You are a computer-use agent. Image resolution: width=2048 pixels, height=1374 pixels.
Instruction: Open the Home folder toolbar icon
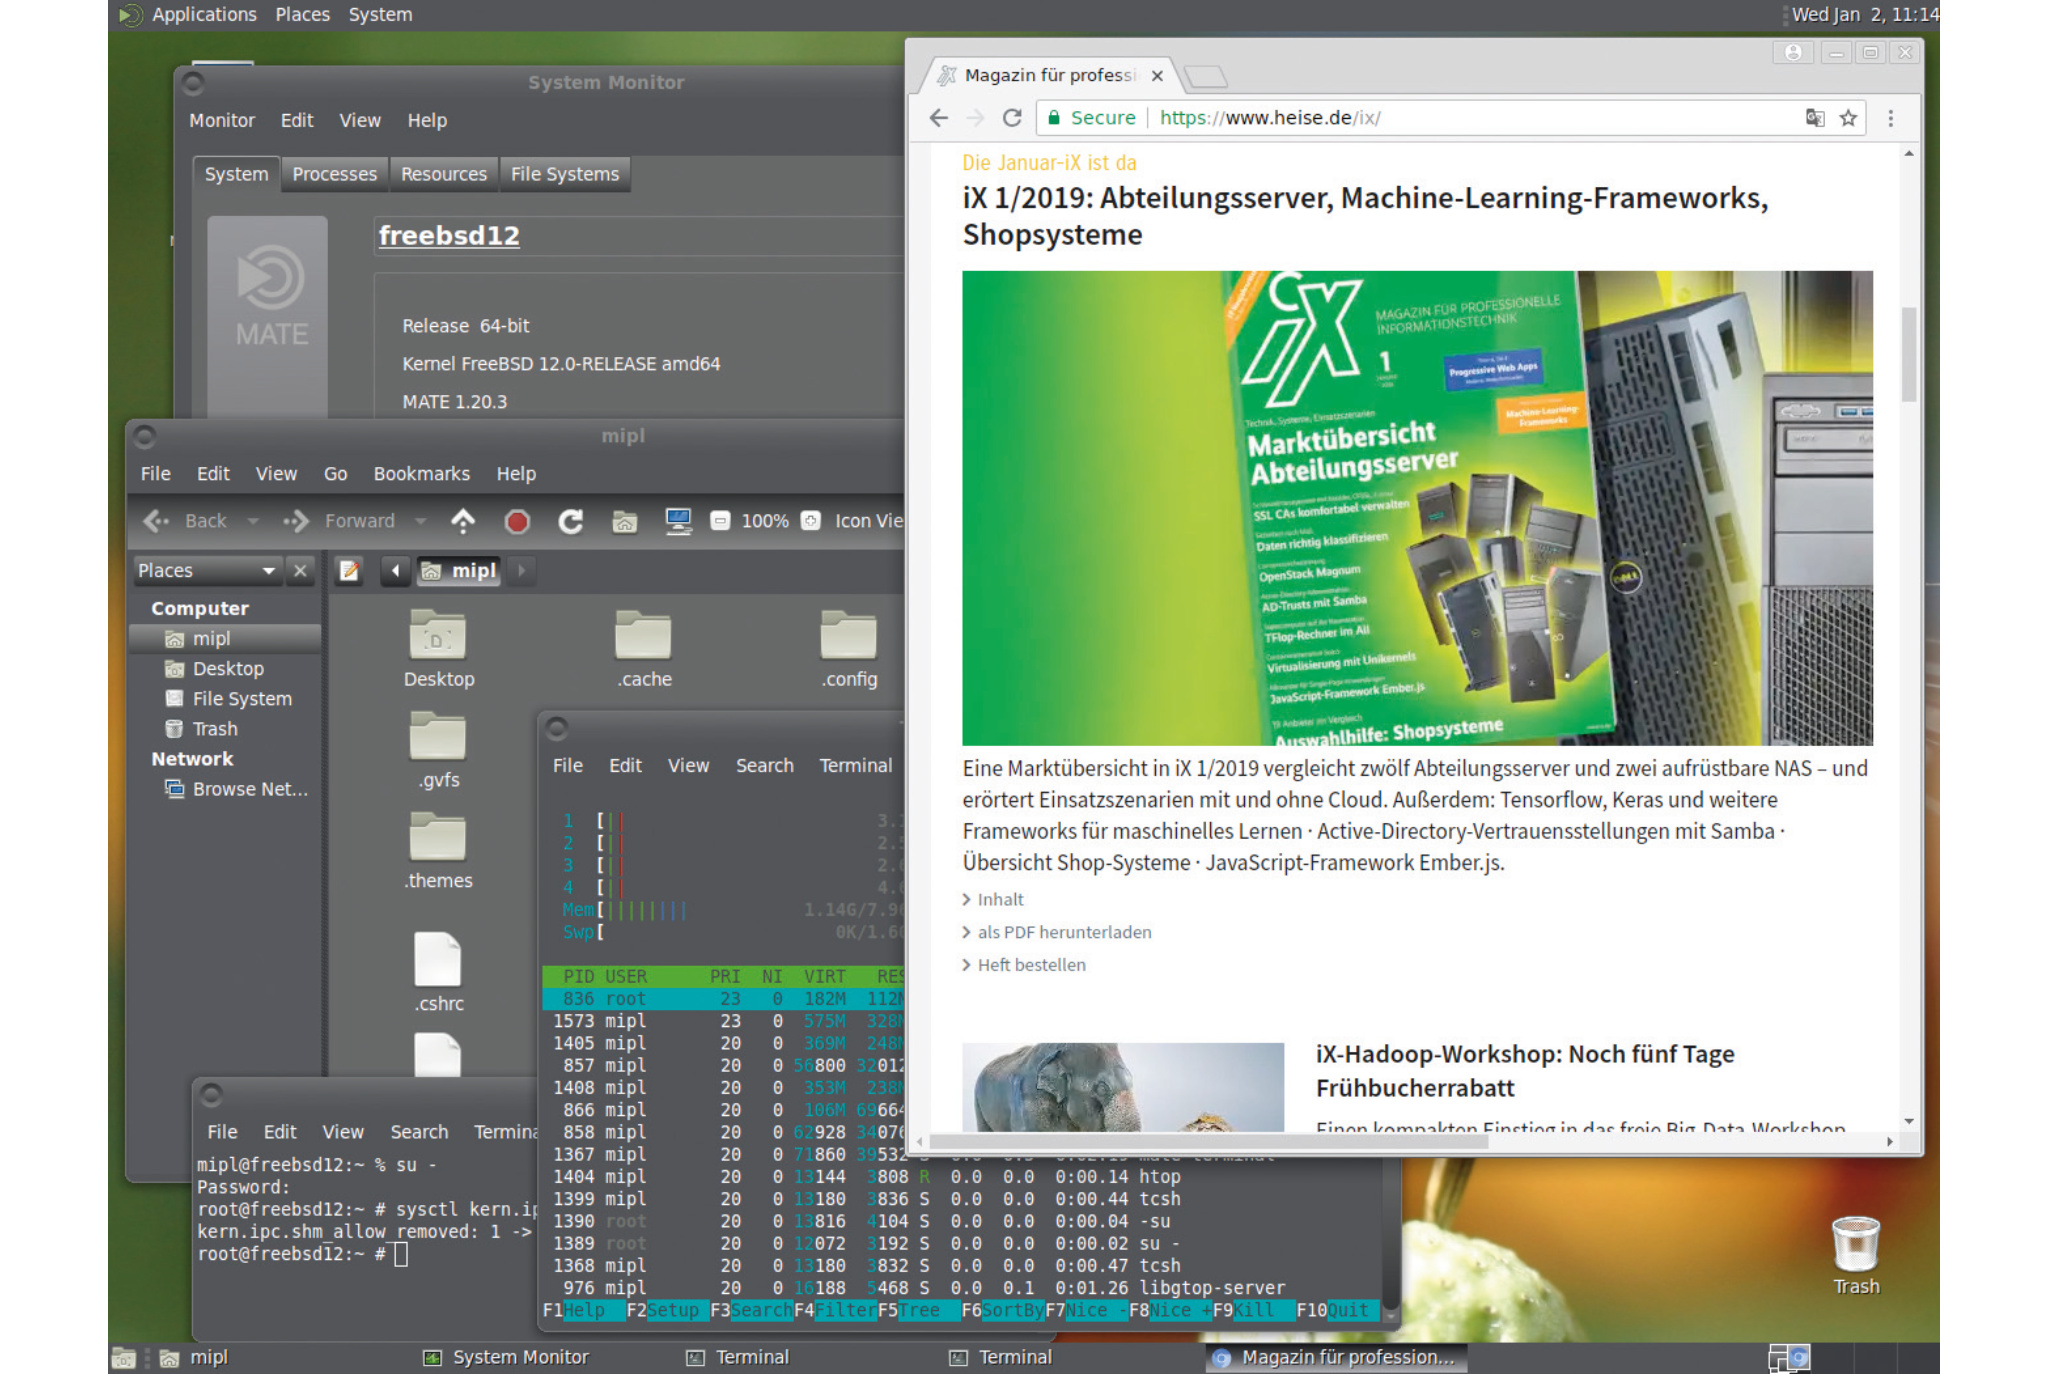(625, 521)
